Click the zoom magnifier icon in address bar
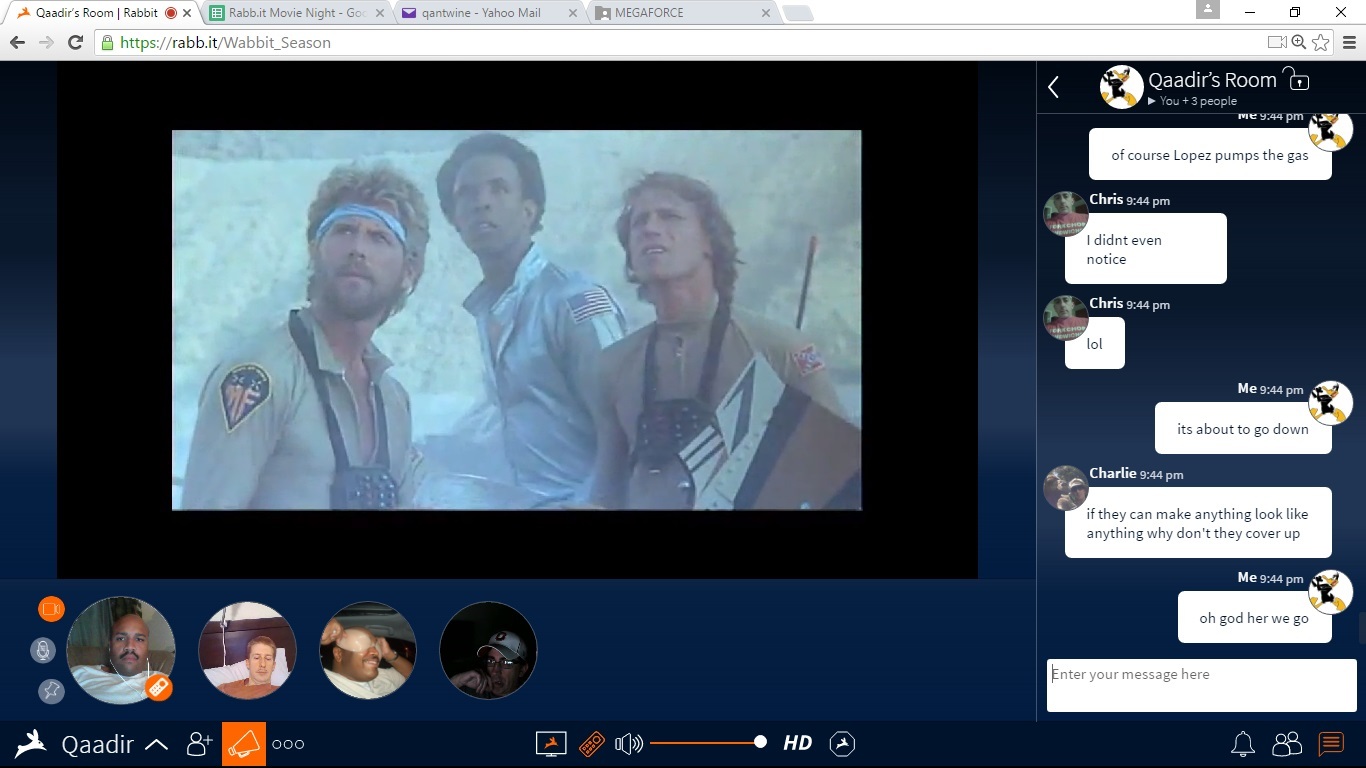Screen dimensions: 1366x768 1298,42
